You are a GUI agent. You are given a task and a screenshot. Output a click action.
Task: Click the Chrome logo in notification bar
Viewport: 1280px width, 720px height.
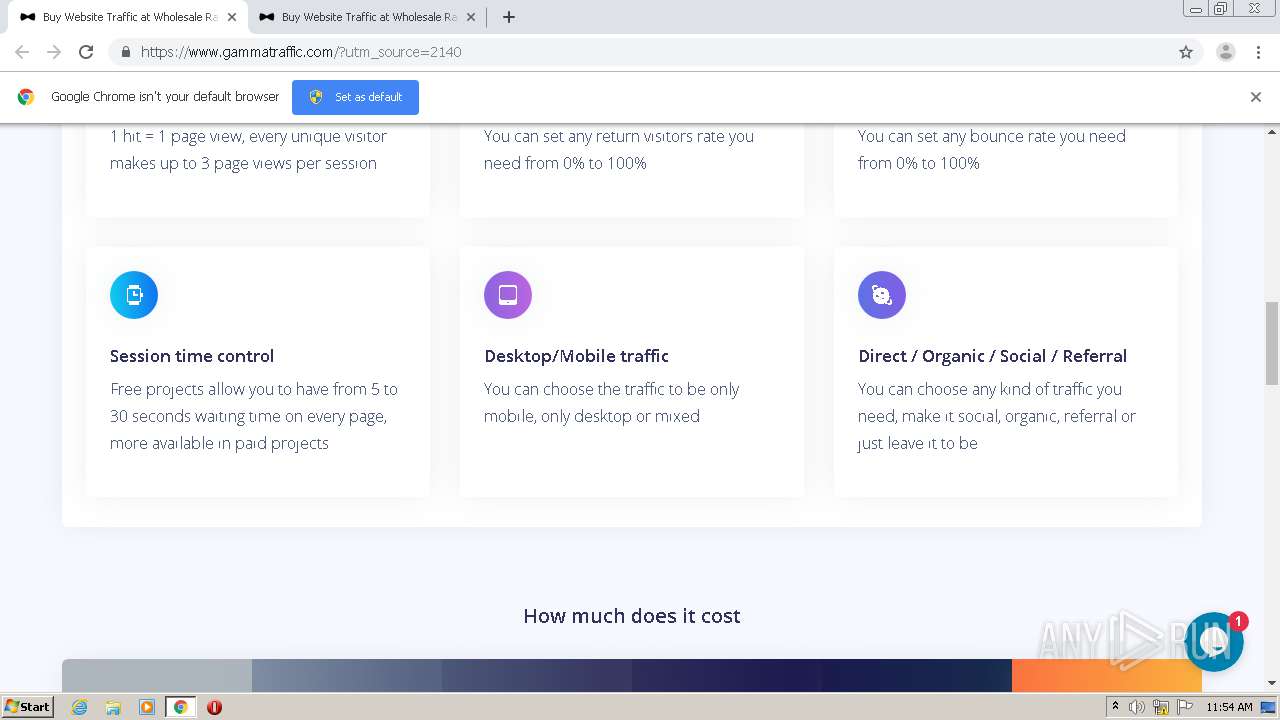click(x=26, y=97)
